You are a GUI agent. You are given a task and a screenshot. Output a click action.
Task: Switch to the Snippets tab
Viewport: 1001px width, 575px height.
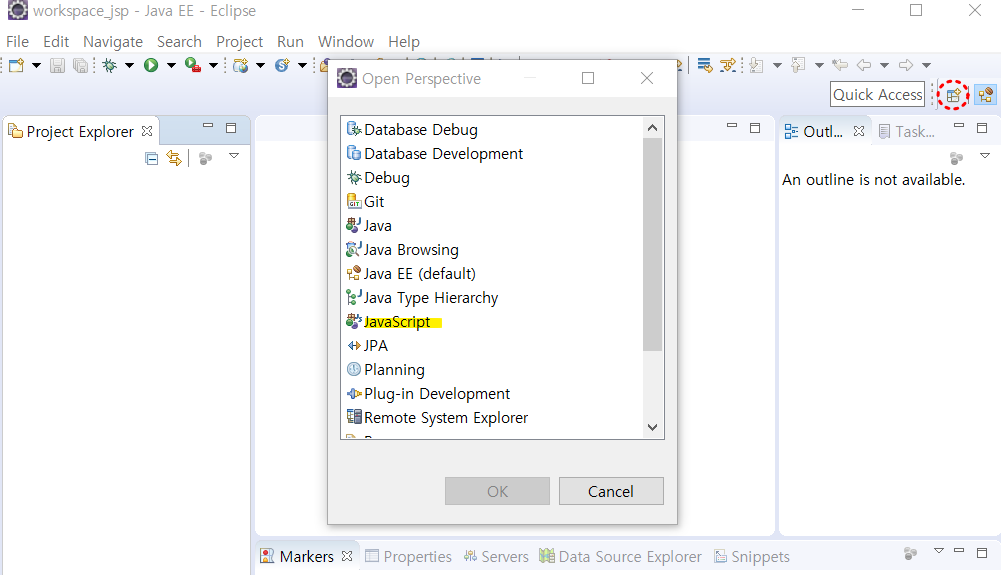click(751, 556)
